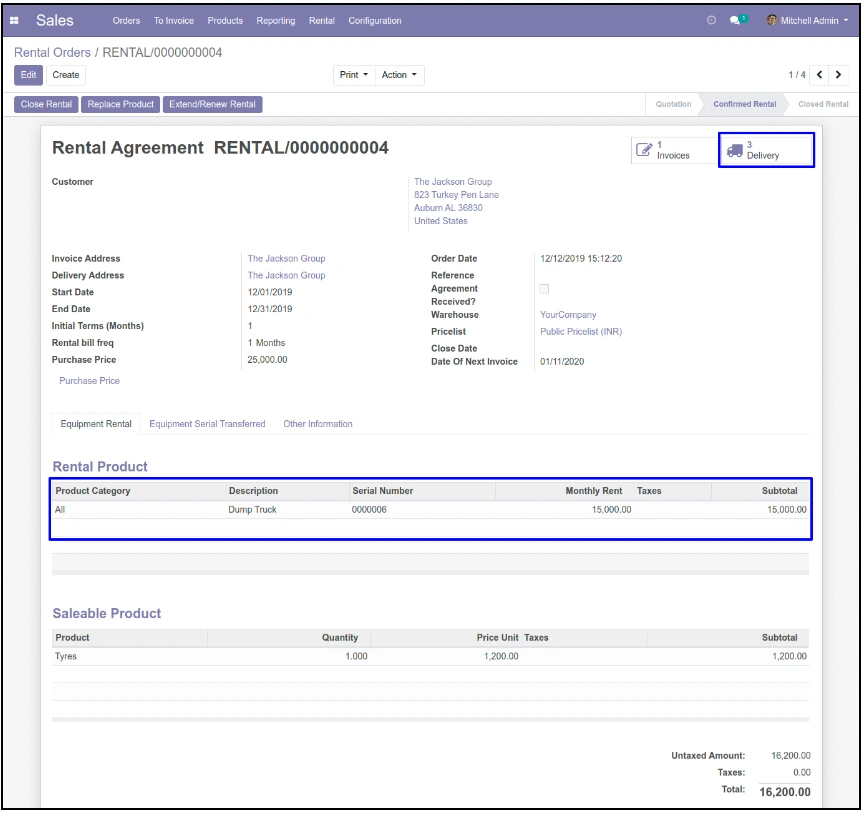Screen dimensions: 865x816
Task: Open the apps grid menu icon
Action: click(x=14, y=21)
